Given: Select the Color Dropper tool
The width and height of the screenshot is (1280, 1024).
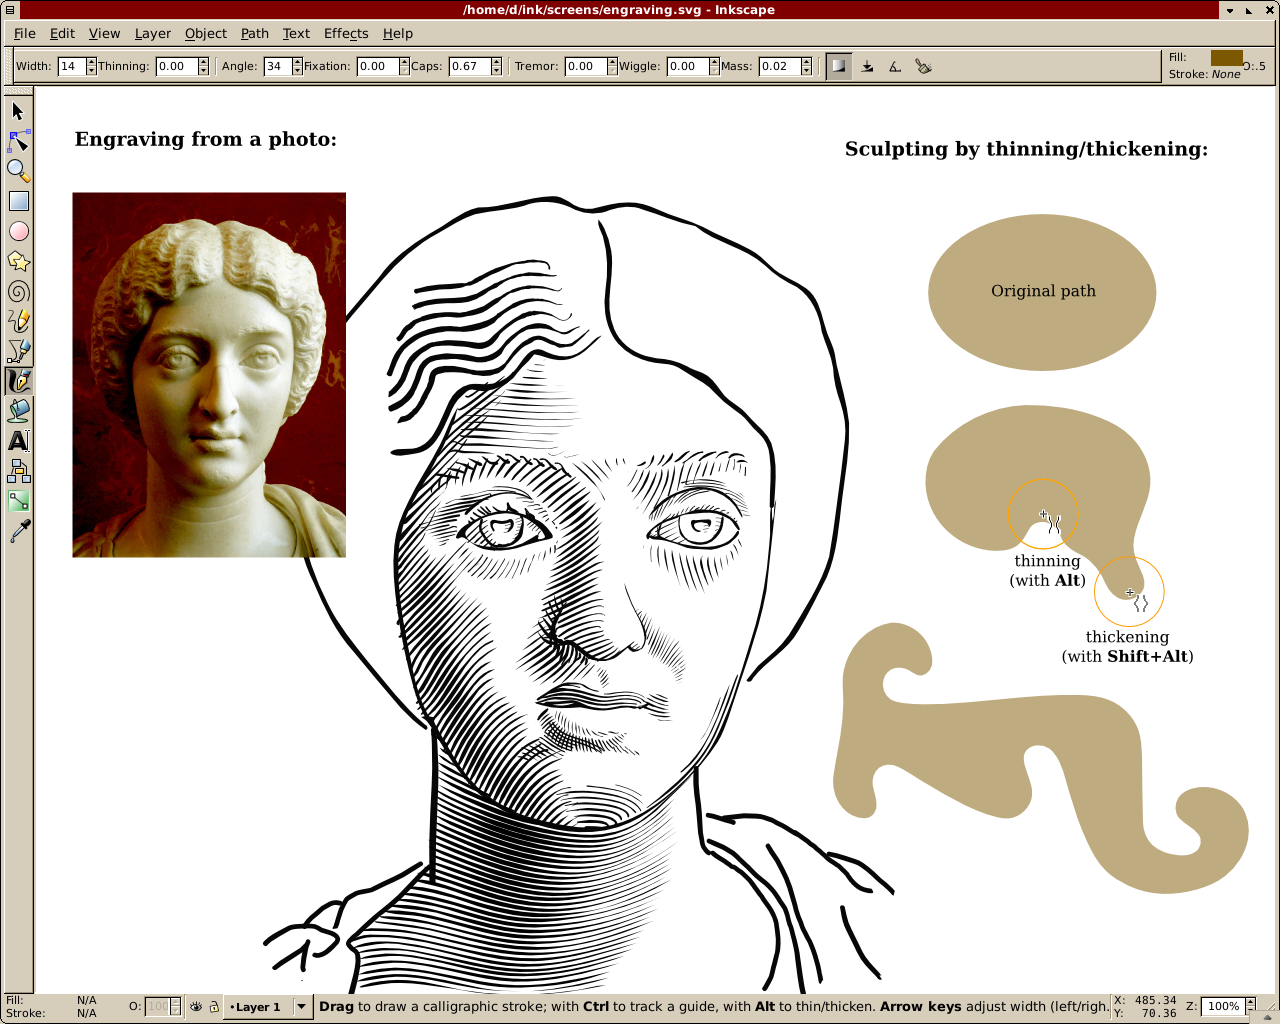Looking at the screenshot, I should [x=18, y=531].
